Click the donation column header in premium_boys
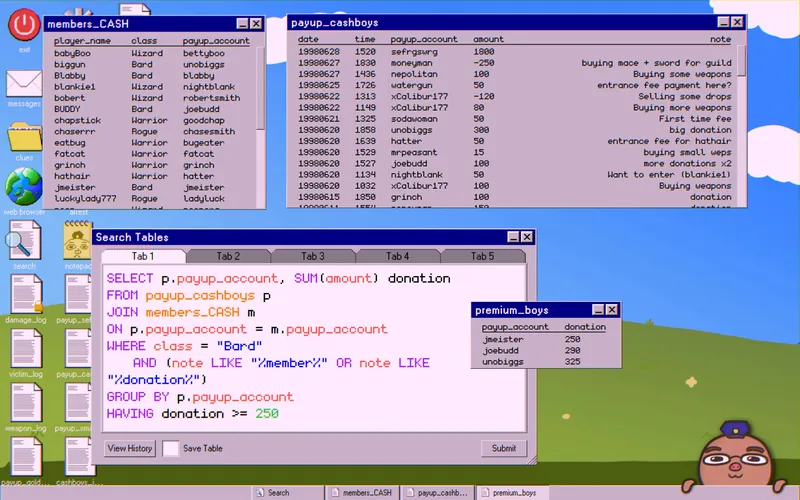Screen dimensions: 800x500 [x=585, y=327]
